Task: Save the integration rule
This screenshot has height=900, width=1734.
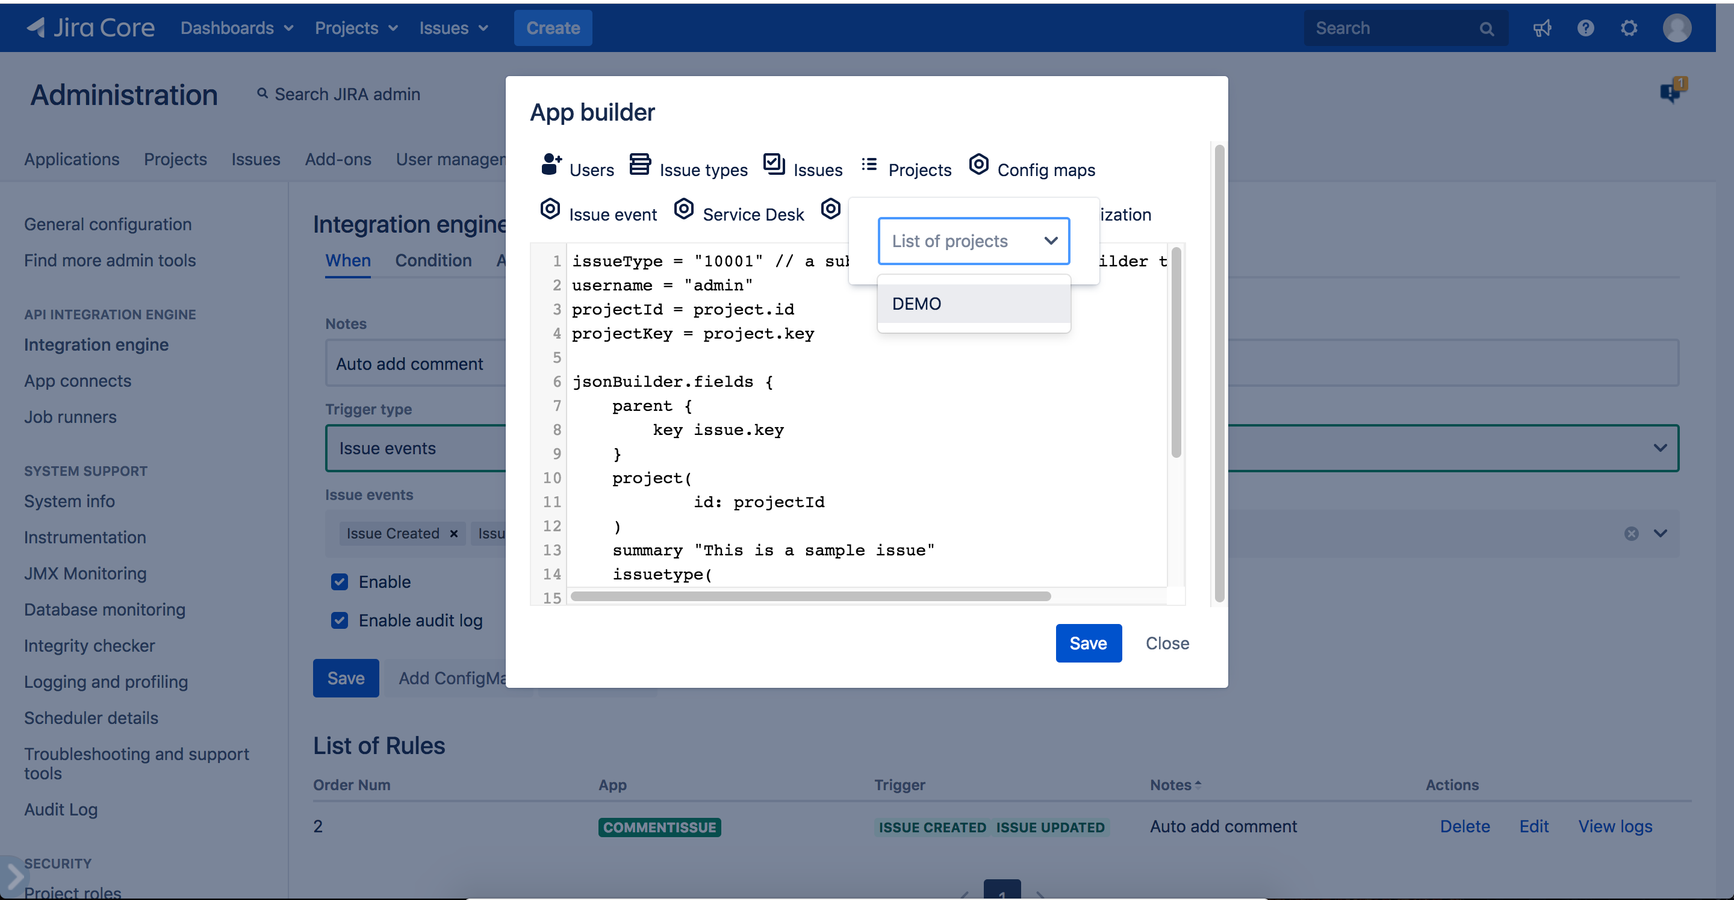Action: coord(346,678)
